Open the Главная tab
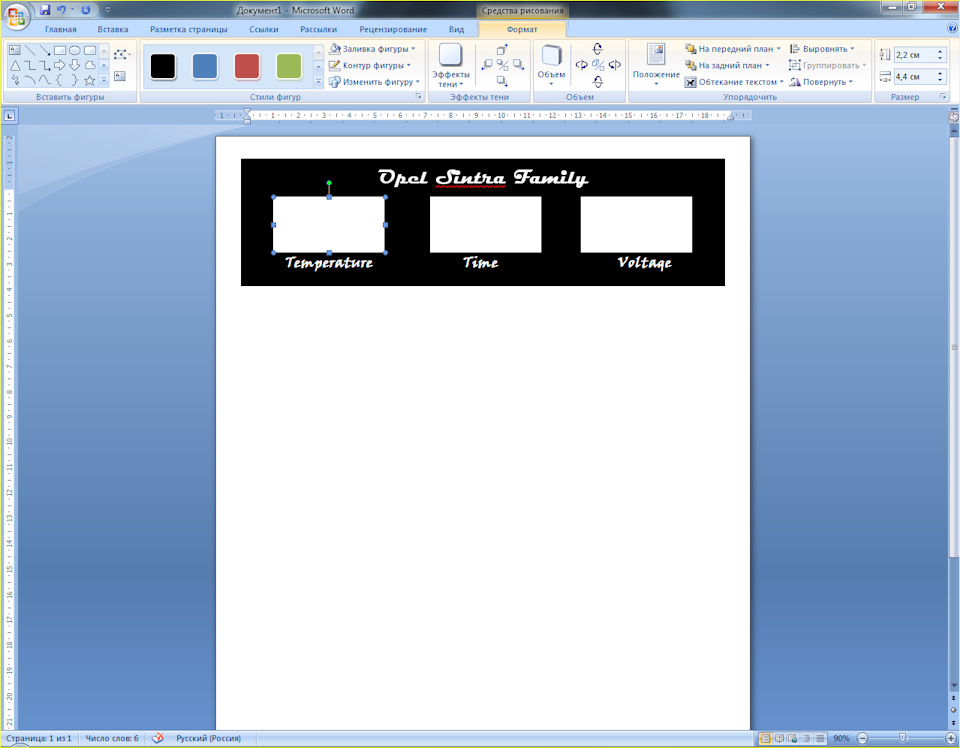This screenshot has width=960, height=748. (61, 29)
